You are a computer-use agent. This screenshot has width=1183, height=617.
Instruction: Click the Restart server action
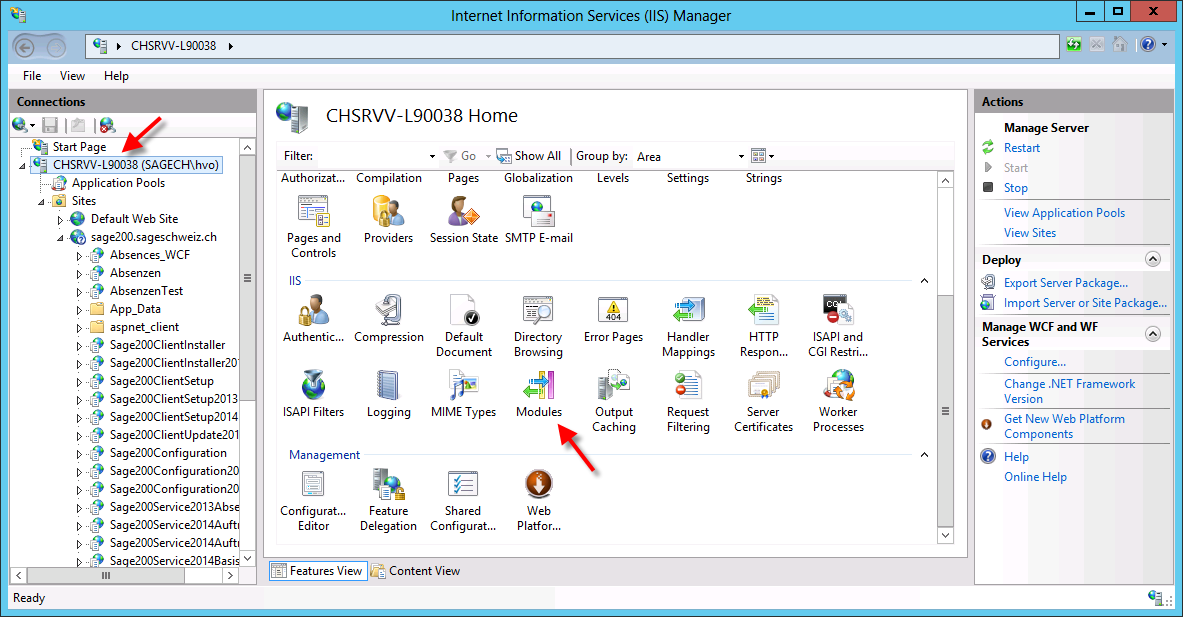[1022, 148]
